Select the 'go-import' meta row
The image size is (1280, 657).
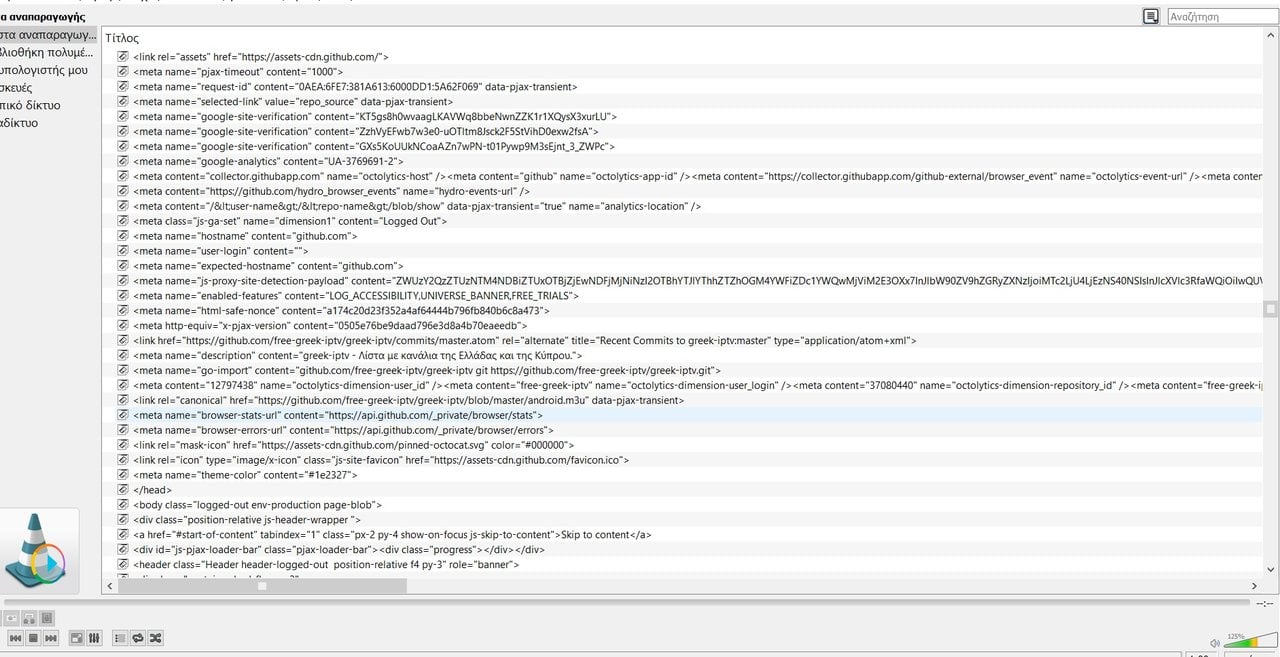683,370
